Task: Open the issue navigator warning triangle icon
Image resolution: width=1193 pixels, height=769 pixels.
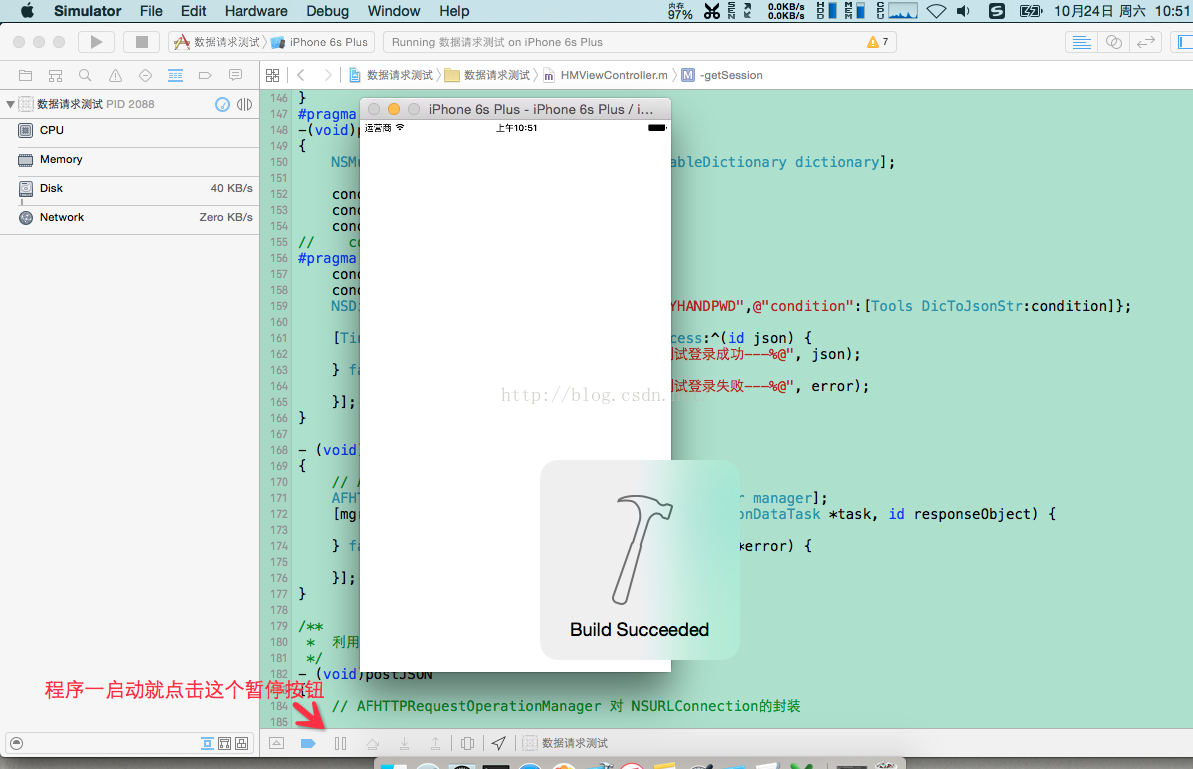Action: 115,75
